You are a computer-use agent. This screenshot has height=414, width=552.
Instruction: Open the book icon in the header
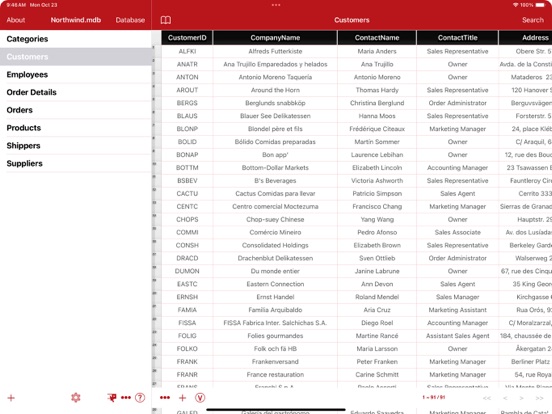pos(166,20)
